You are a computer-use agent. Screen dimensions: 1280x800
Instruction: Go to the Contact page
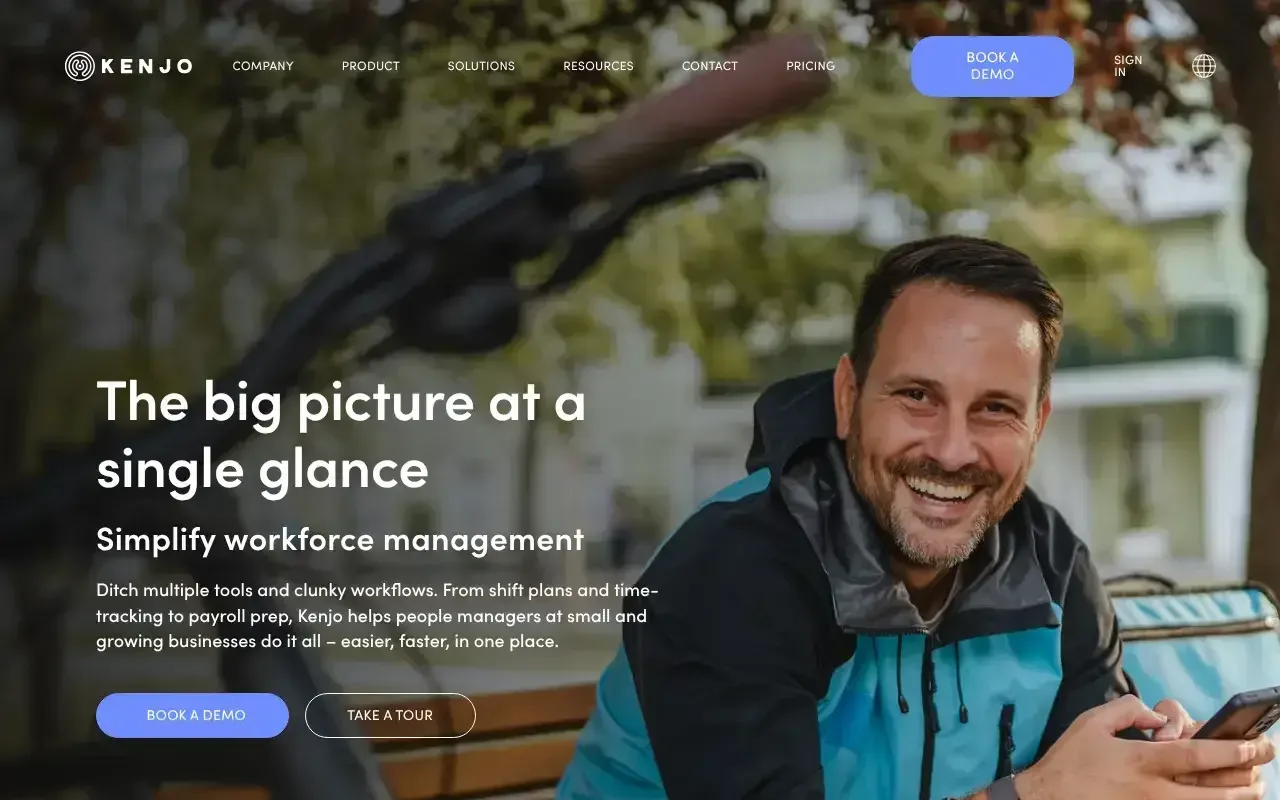point(710,66)
